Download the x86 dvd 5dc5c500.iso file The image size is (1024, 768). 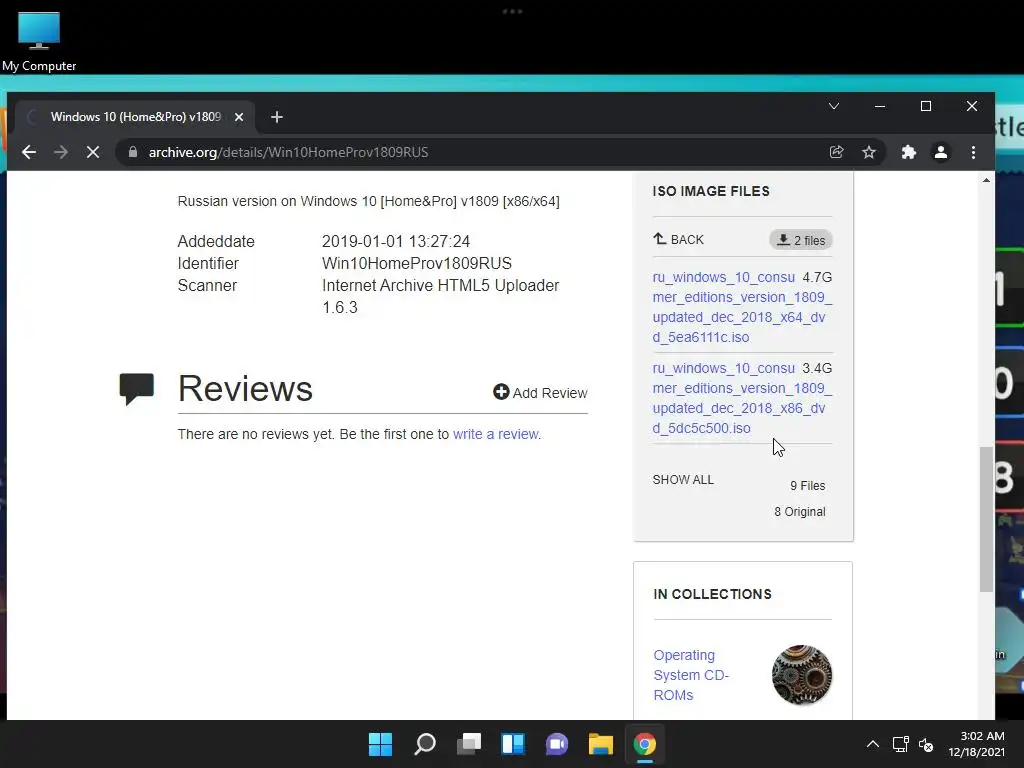pos(743,398)
